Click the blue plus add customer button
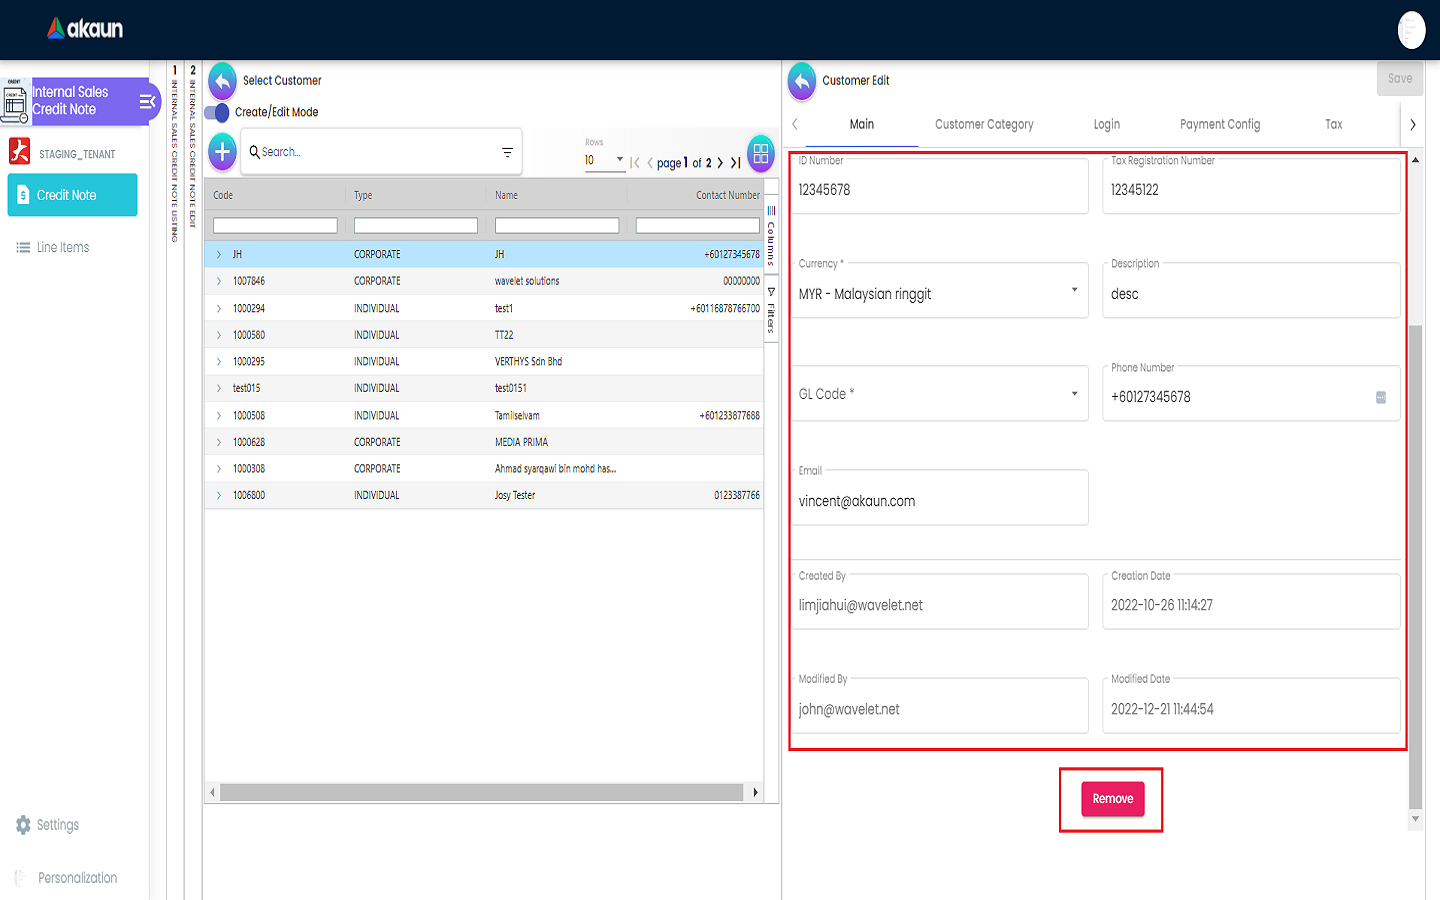Screen dimensions: 1440x900 pyautogui.click(x=222, y=152)
